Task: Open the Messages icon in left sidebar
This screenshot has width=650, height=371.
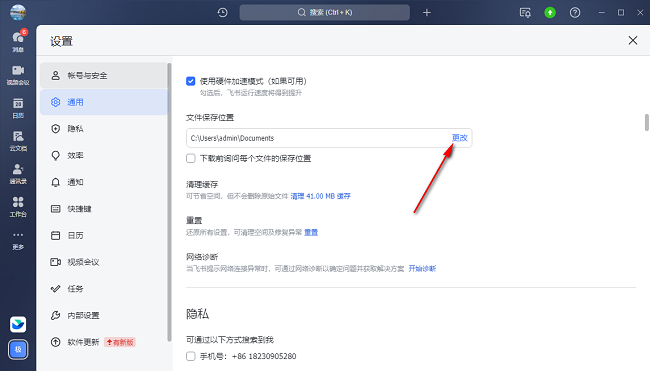Action: click(x=18, y=41)
